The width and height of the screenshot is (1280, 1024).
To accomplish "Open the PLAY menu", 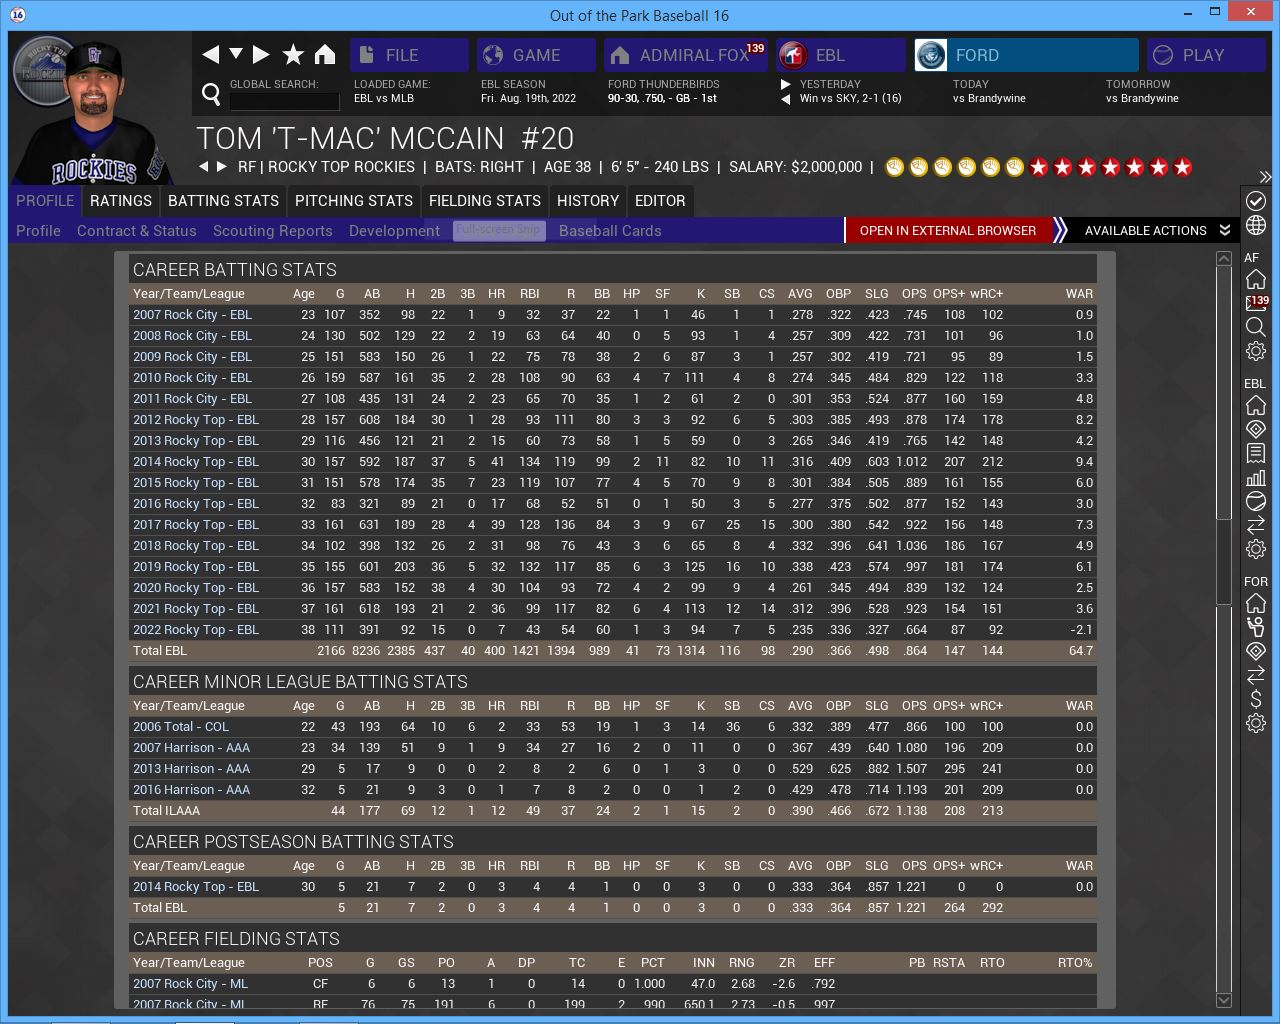I will click(x=1206, y=55).
